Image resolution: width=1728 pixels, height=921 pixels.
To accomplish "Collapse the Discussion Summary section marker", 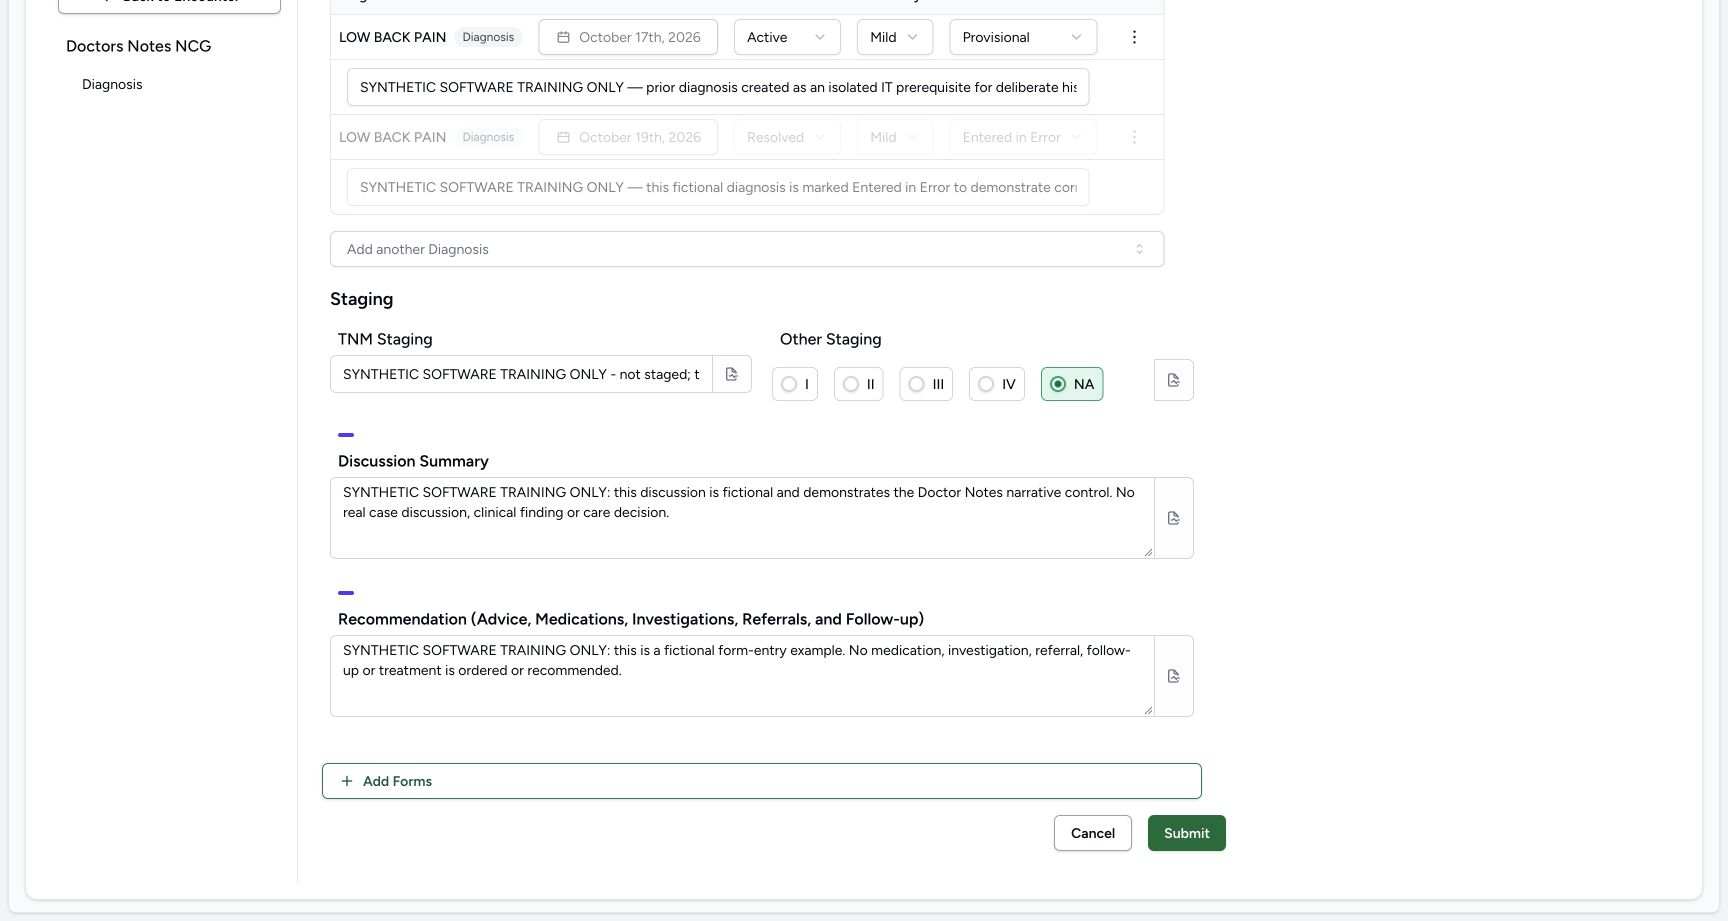I will point(346,435).
